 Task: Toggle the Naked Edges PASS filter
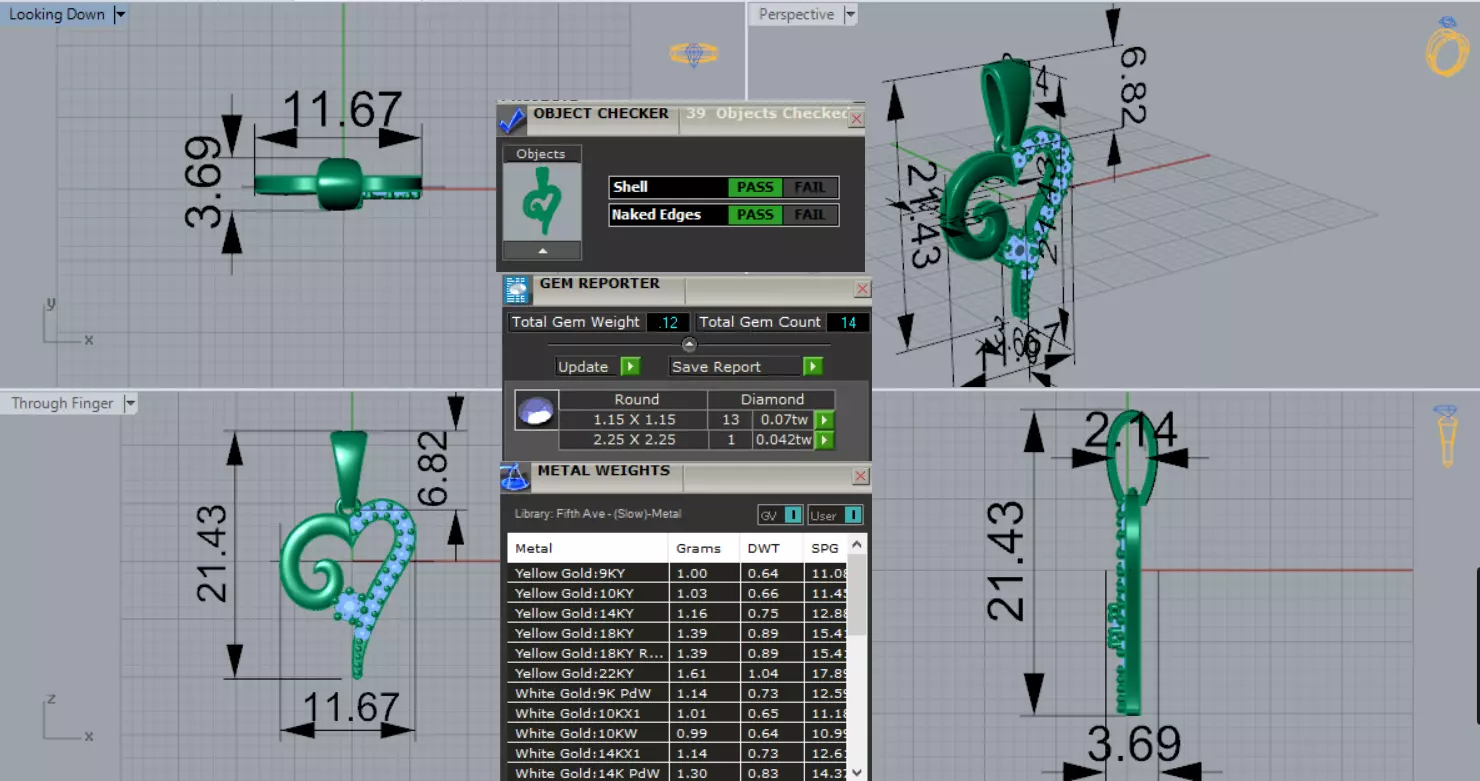[755, 215]
